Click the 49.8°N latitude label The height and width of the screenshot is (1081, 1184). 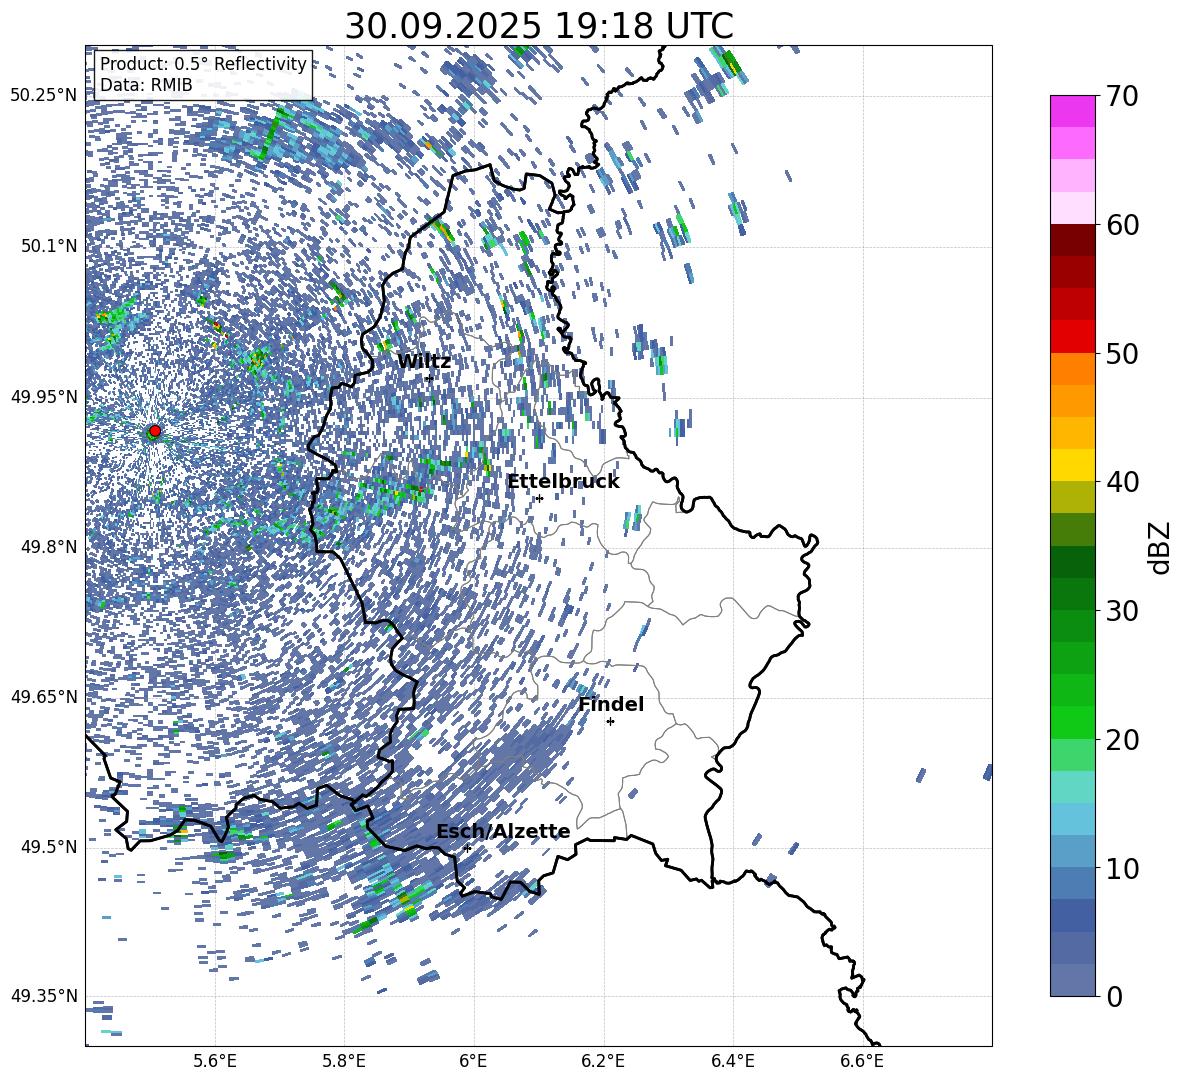[x=48, y=547]
